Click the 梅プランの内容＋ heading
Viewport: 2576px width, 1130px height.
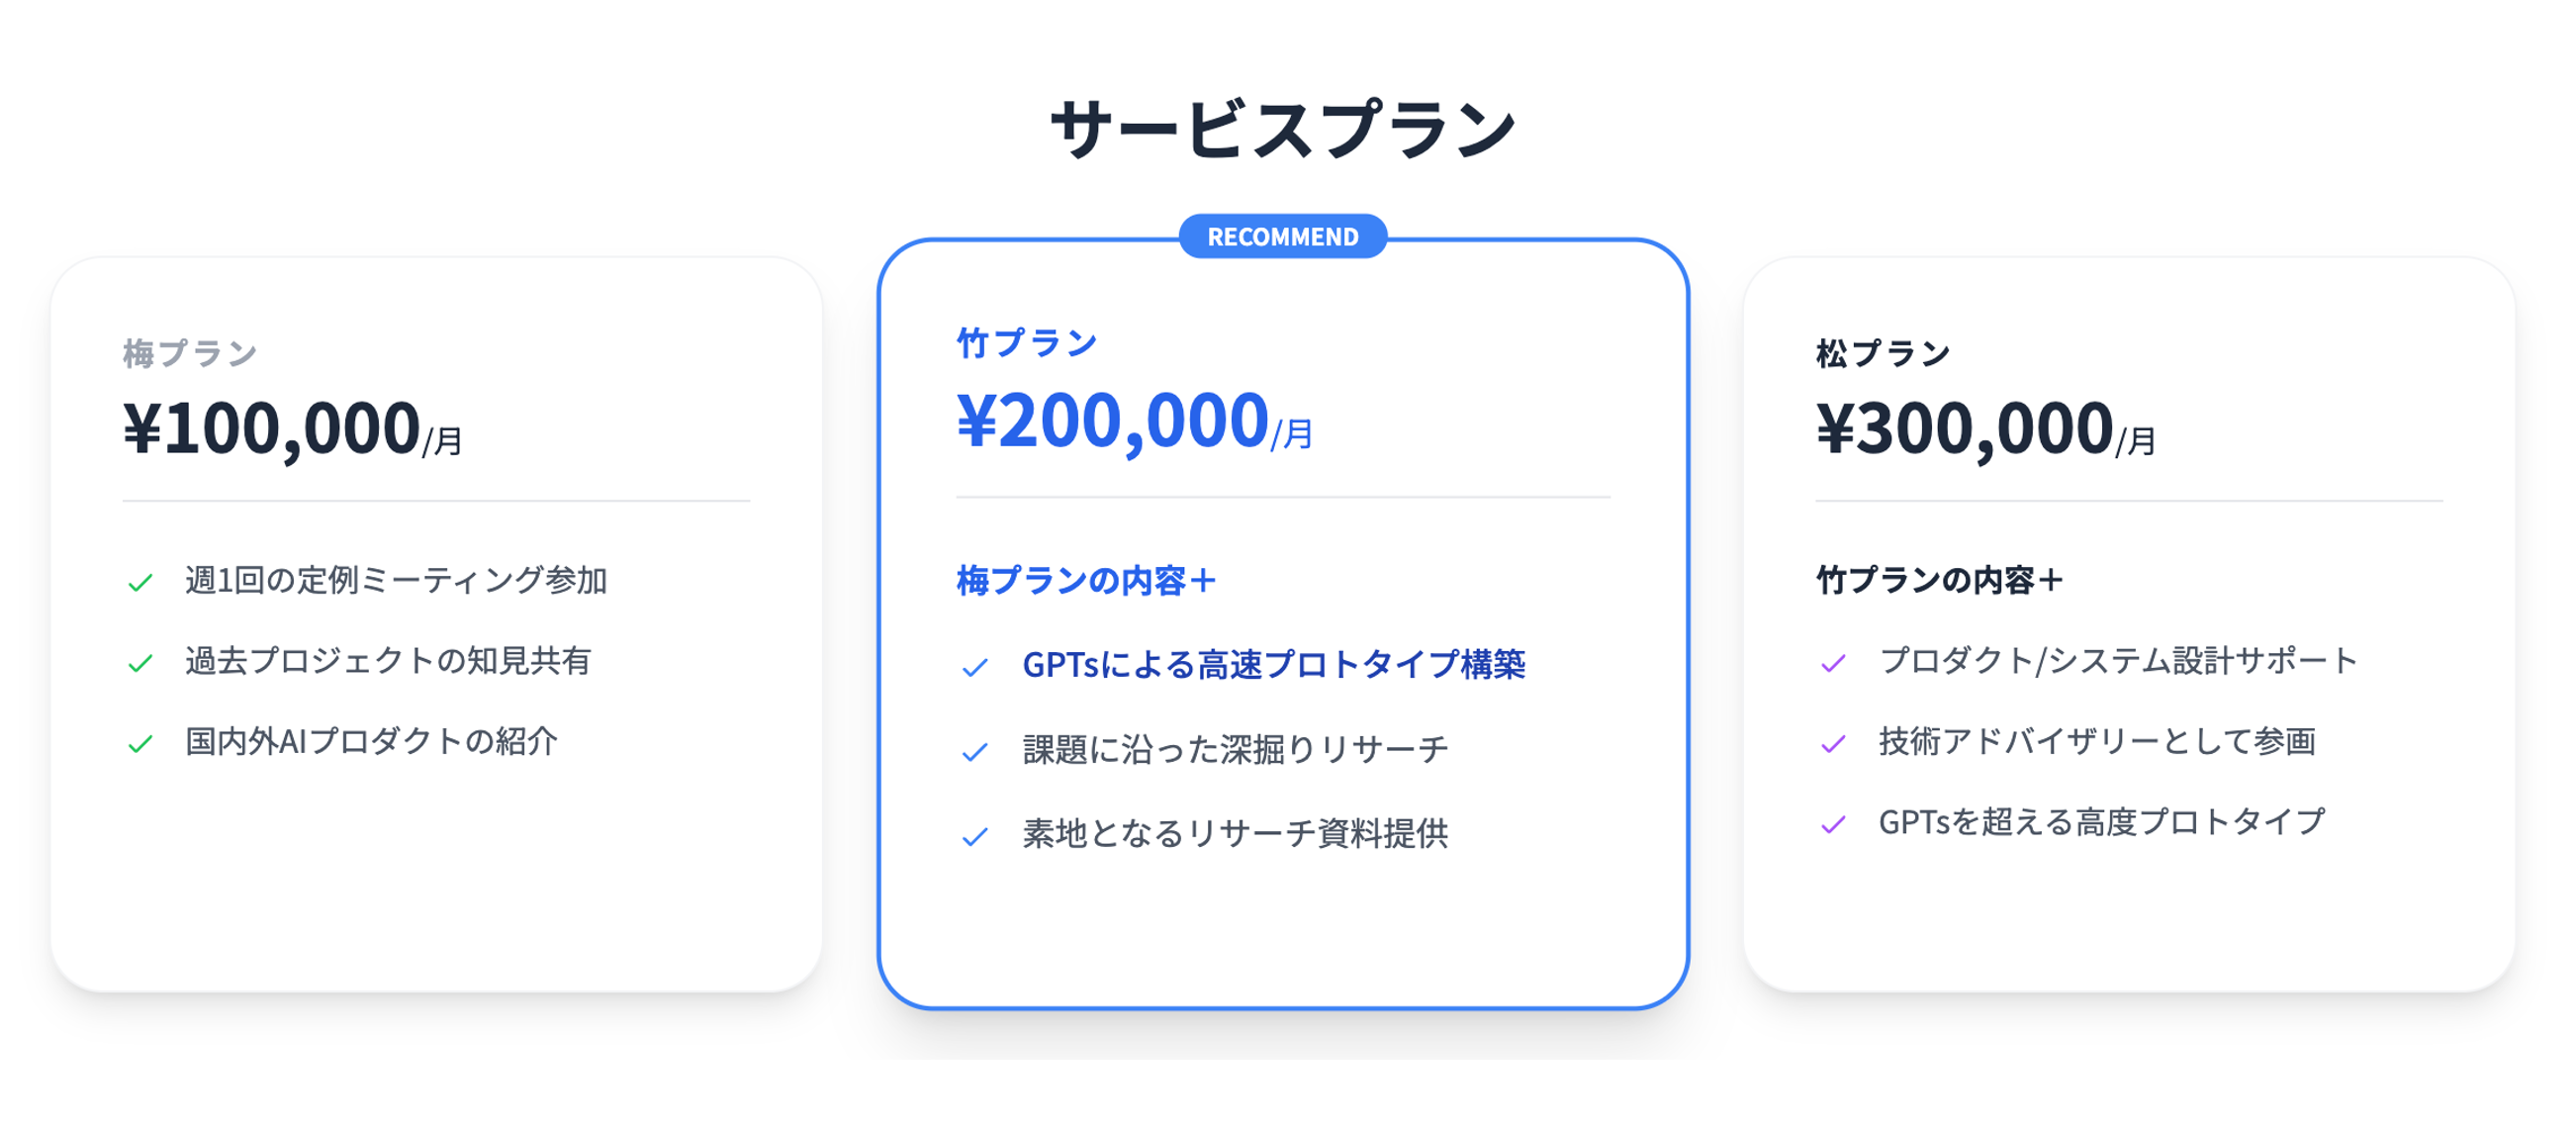[x=1086, y=580]
